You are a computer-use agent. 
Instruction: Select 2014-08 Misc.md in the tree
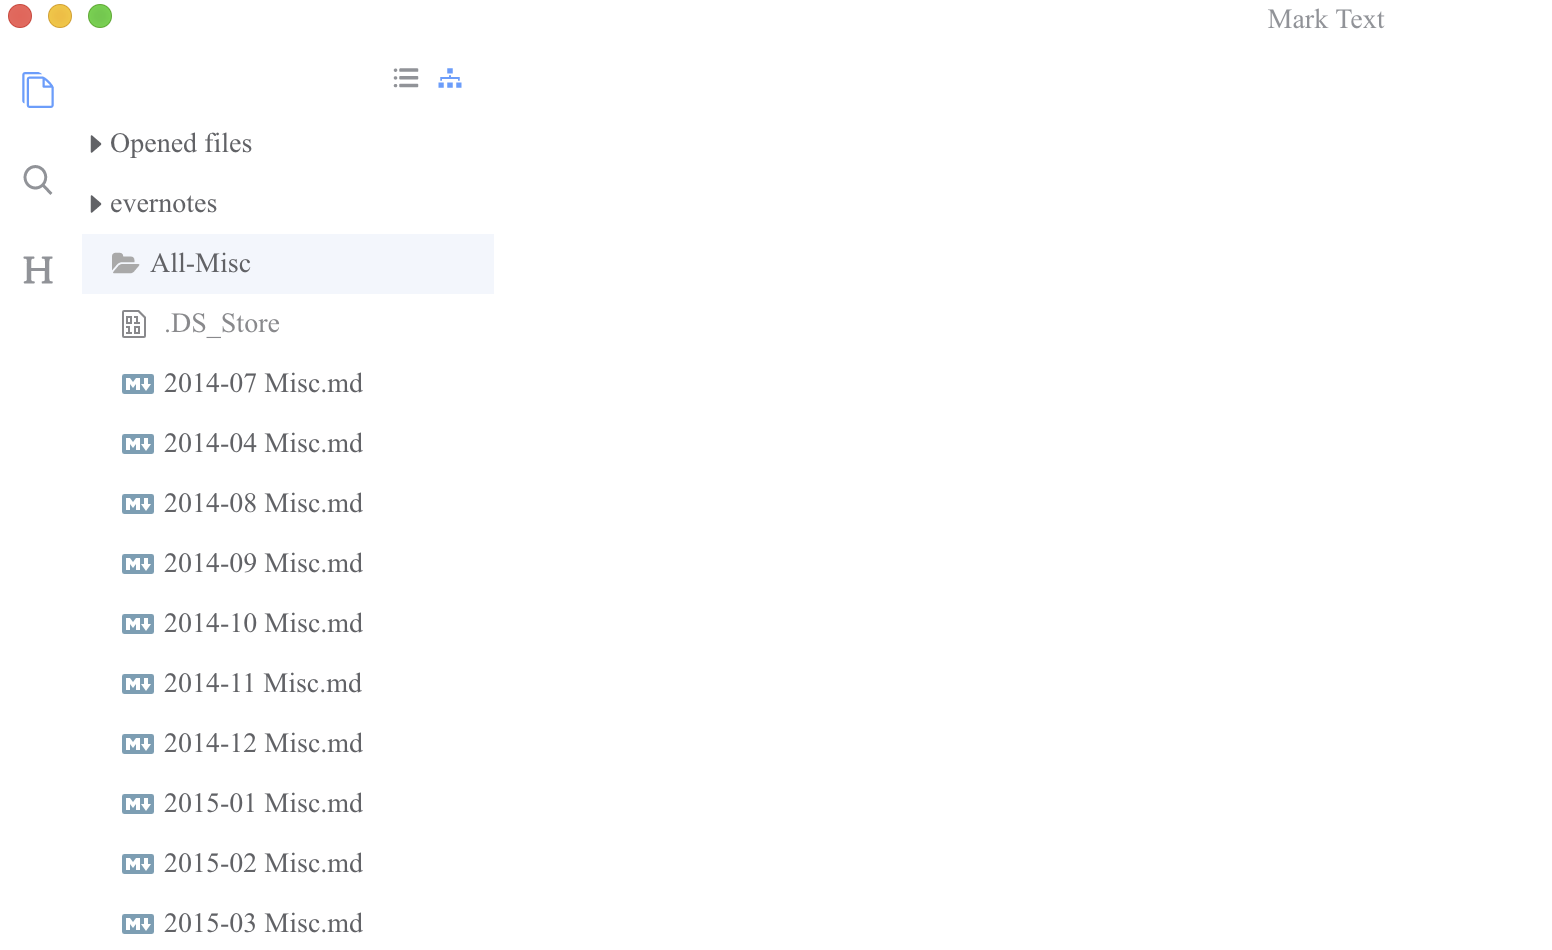pyautogui.click(x=263, y=503)
